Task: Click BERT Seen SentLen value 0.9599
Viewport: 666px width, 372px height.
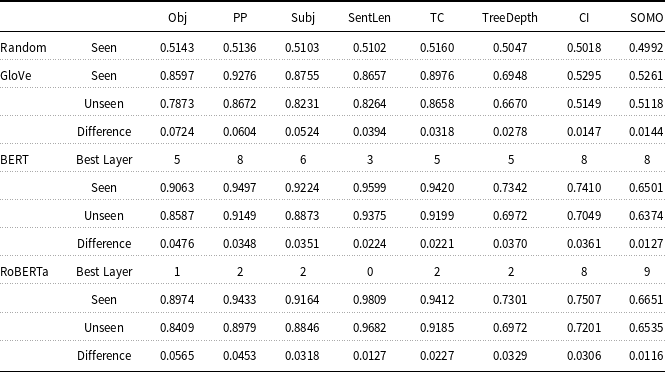Action: (x=370, y=188)
